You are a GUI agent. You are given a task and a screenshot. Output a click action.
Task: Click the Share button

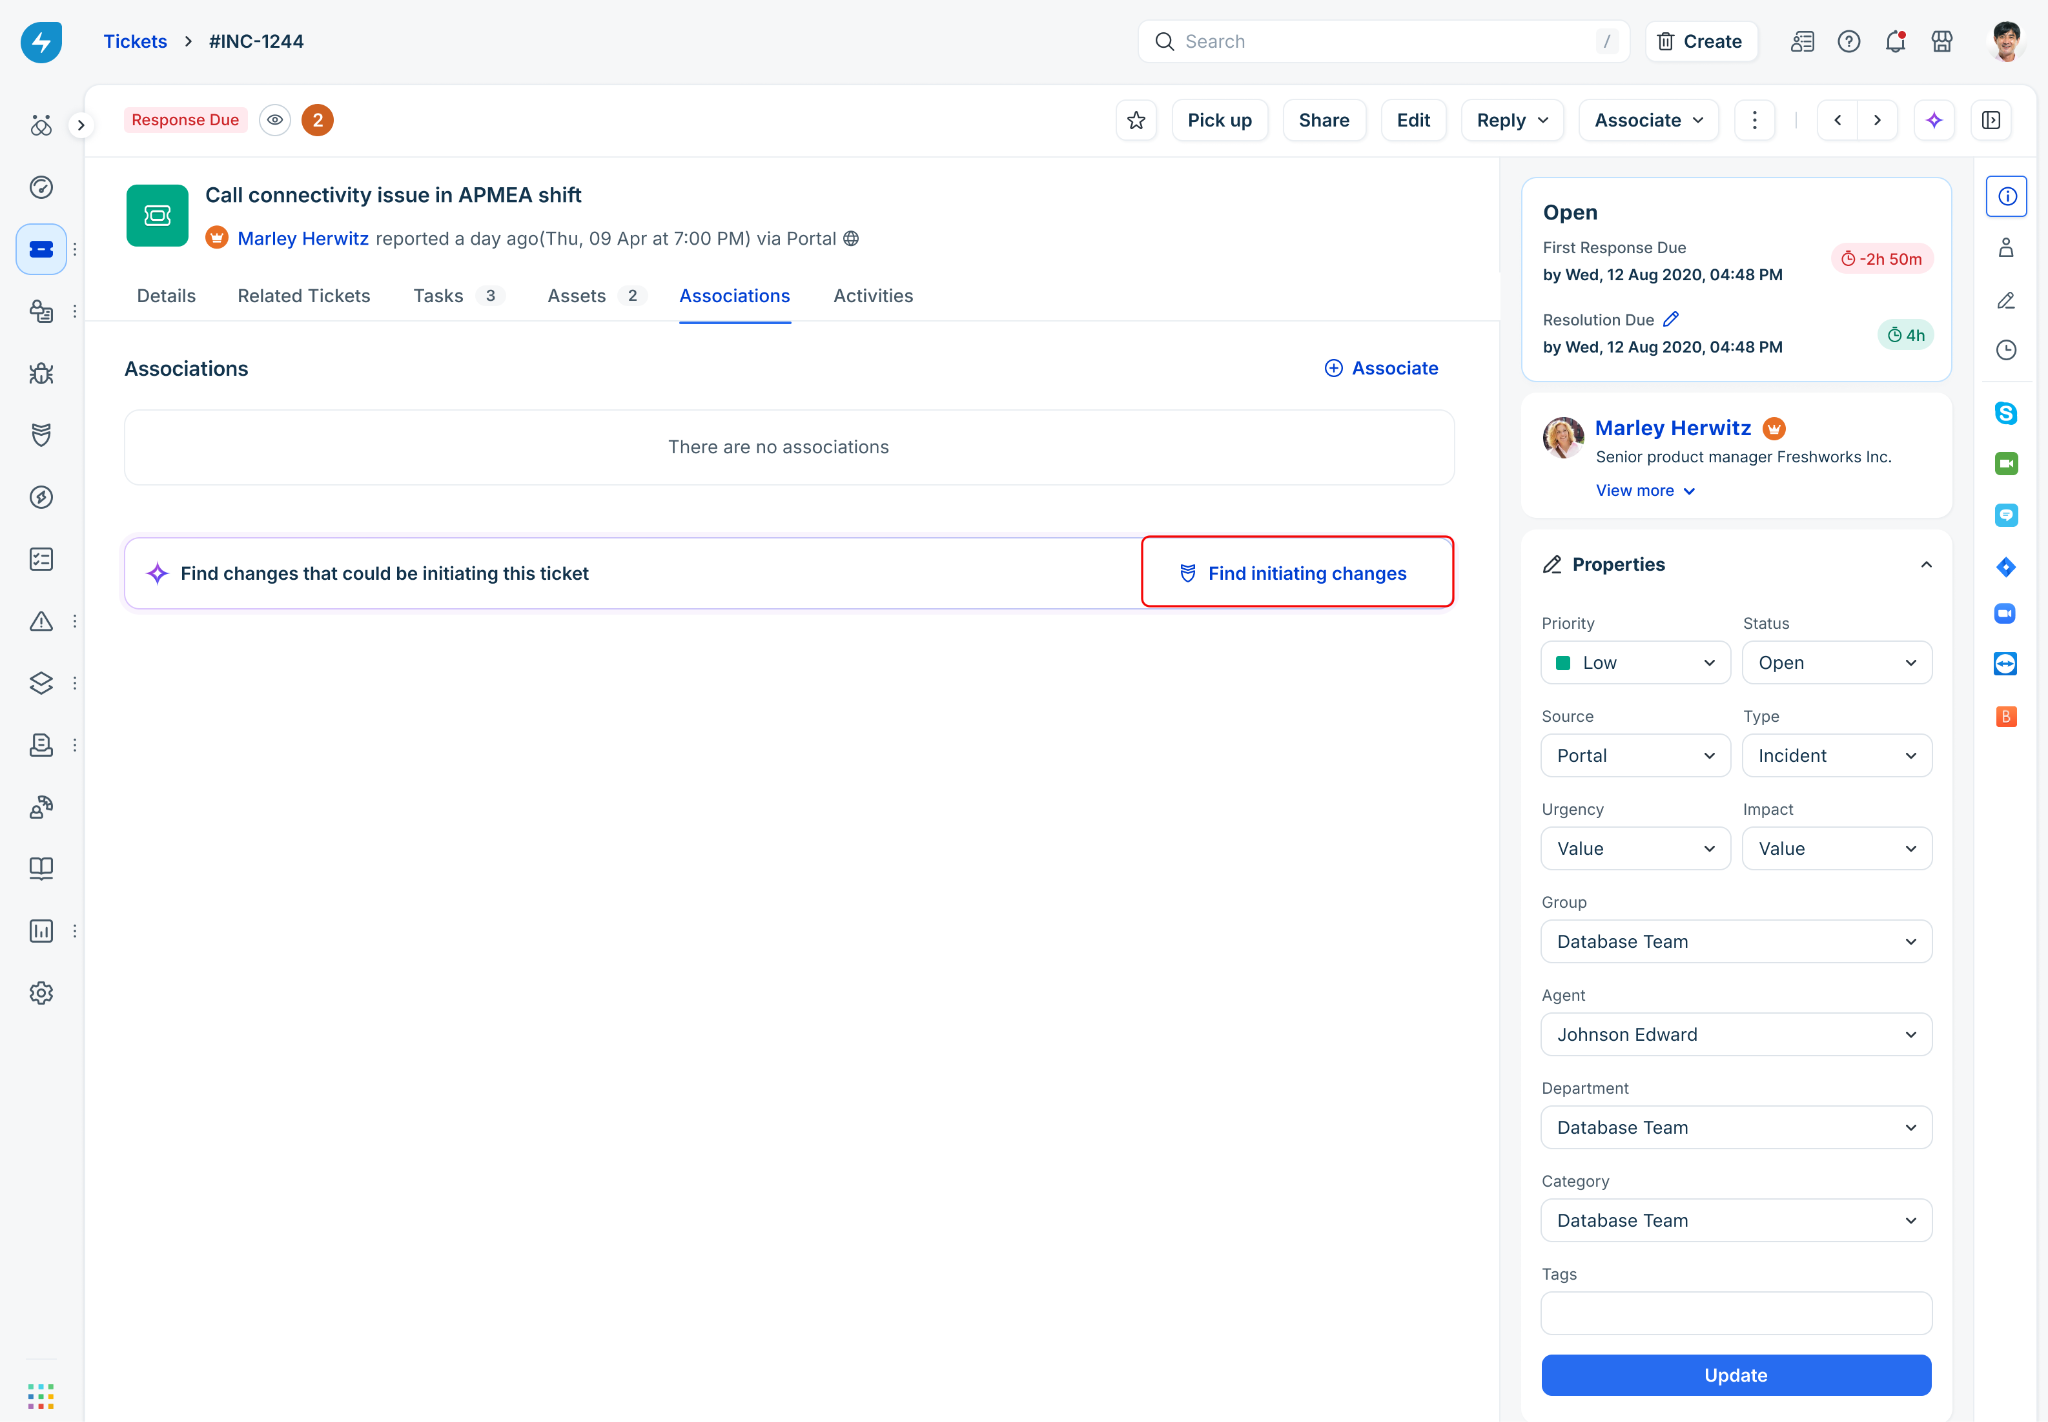(x=1324, y=120)
